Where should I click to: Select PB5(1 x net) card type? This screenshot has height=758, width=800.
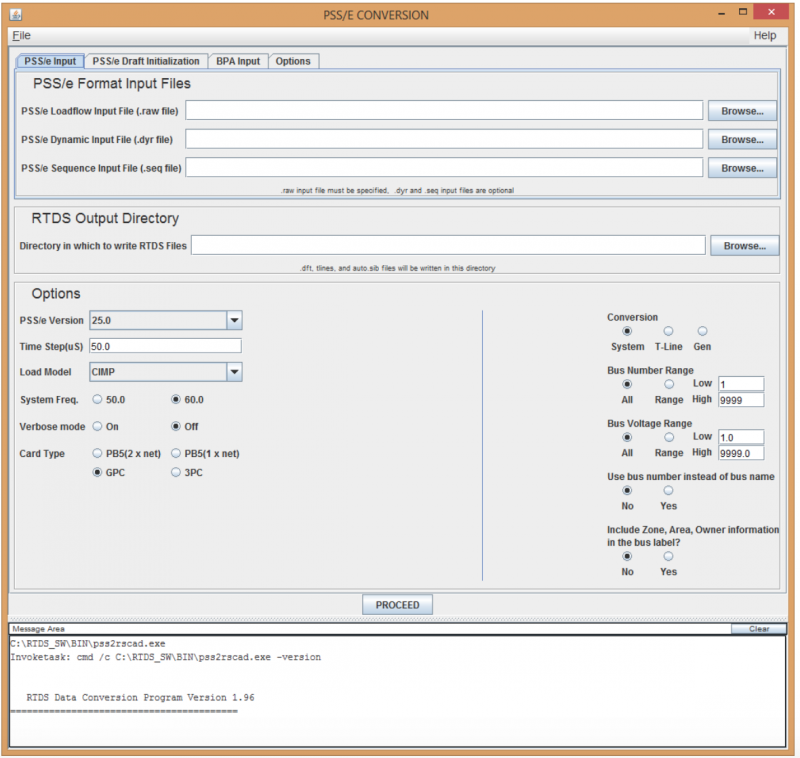point(176,453)
